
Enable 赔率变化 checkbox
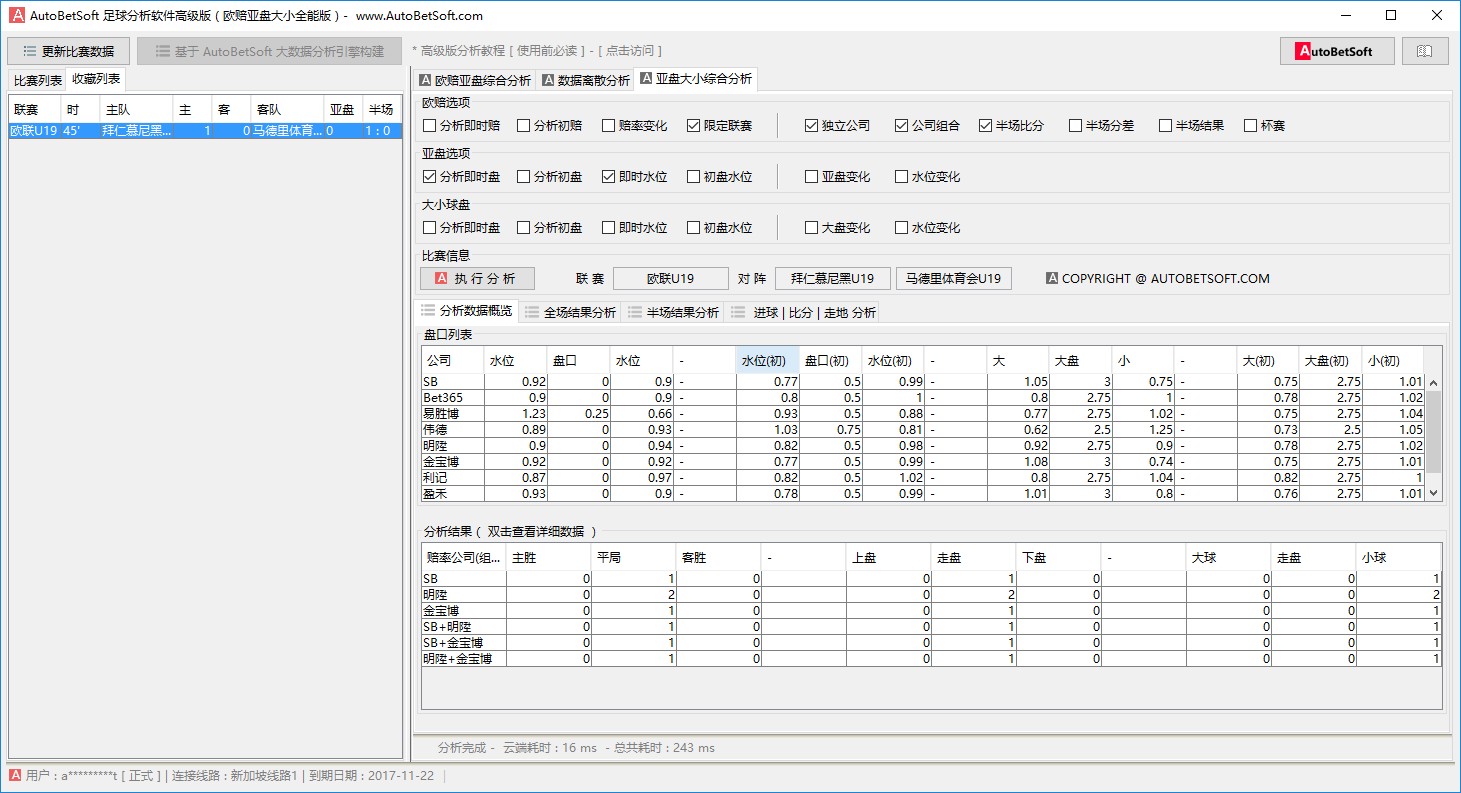[634, 126]
